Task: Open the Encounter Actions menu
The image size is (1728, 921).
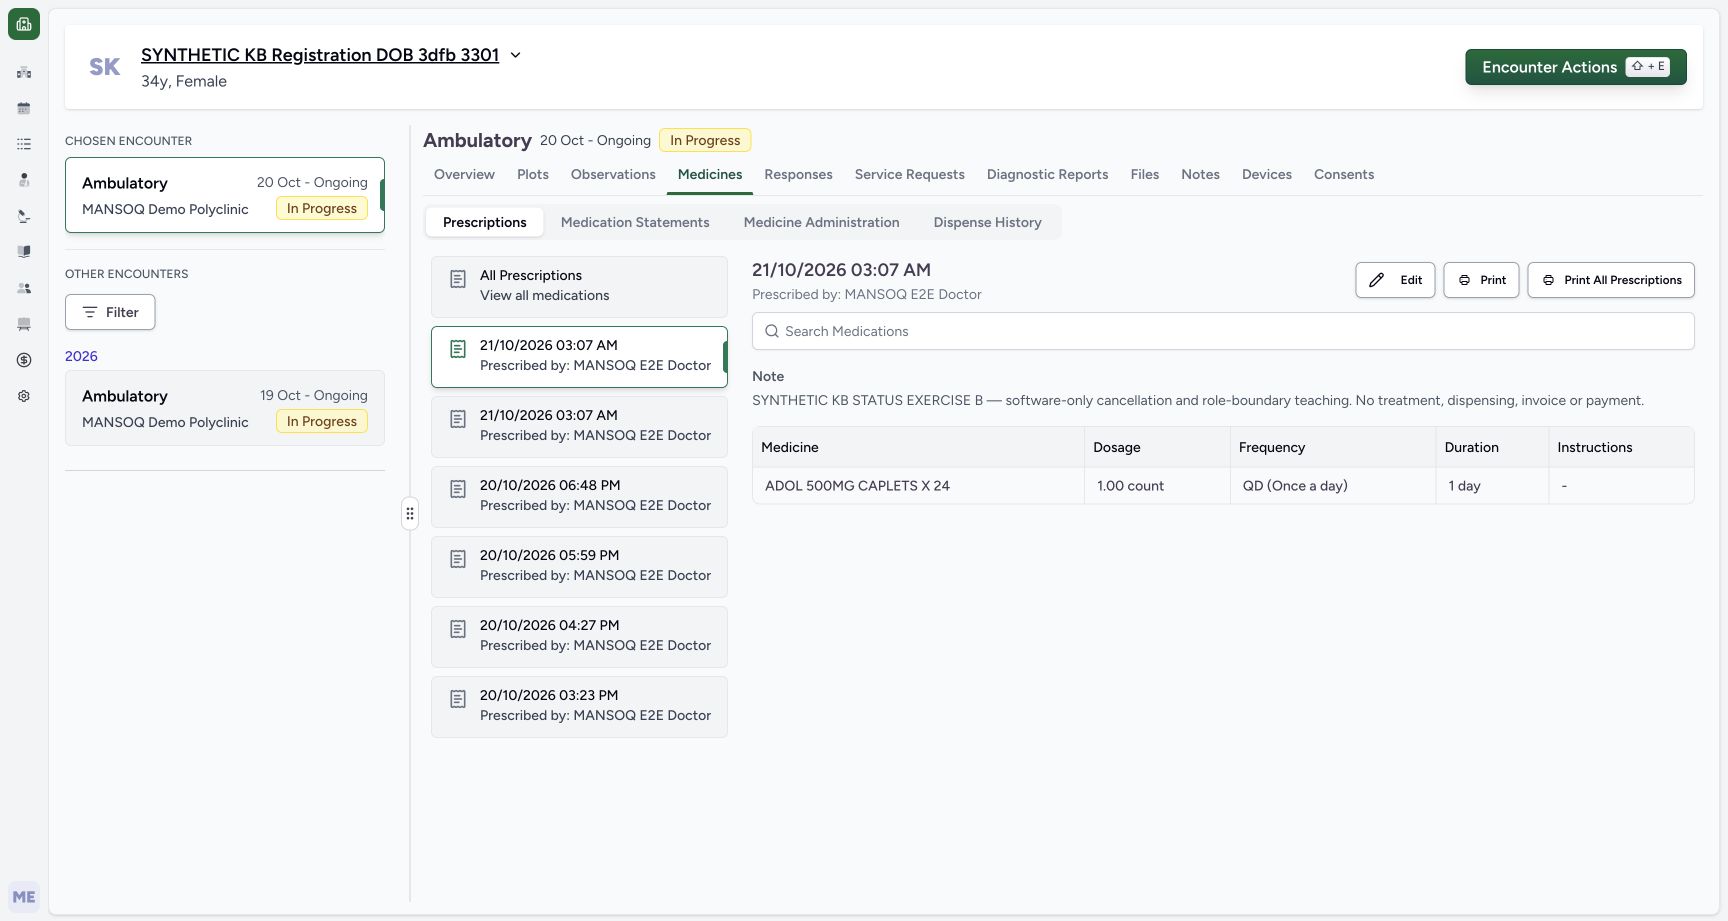Action: [x=1576, y=67]
